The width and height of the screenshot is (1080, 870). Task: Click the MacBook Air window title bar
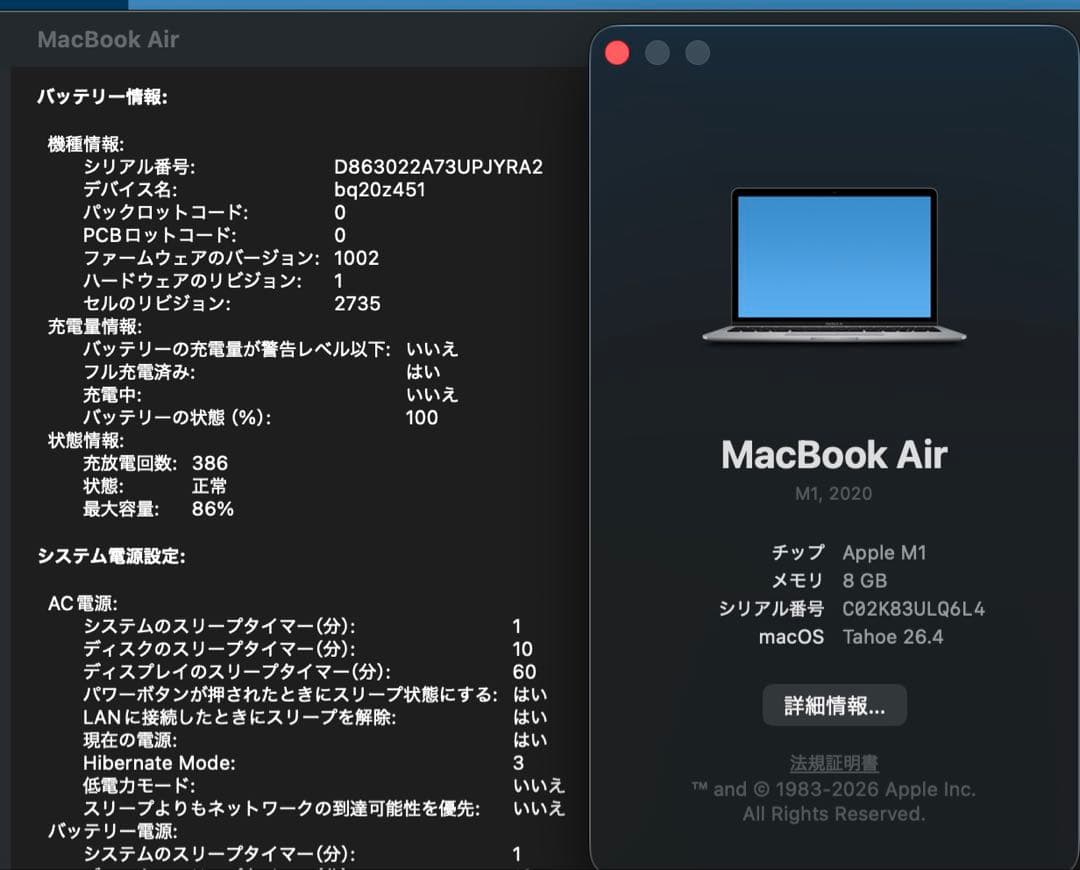point(108,40)
